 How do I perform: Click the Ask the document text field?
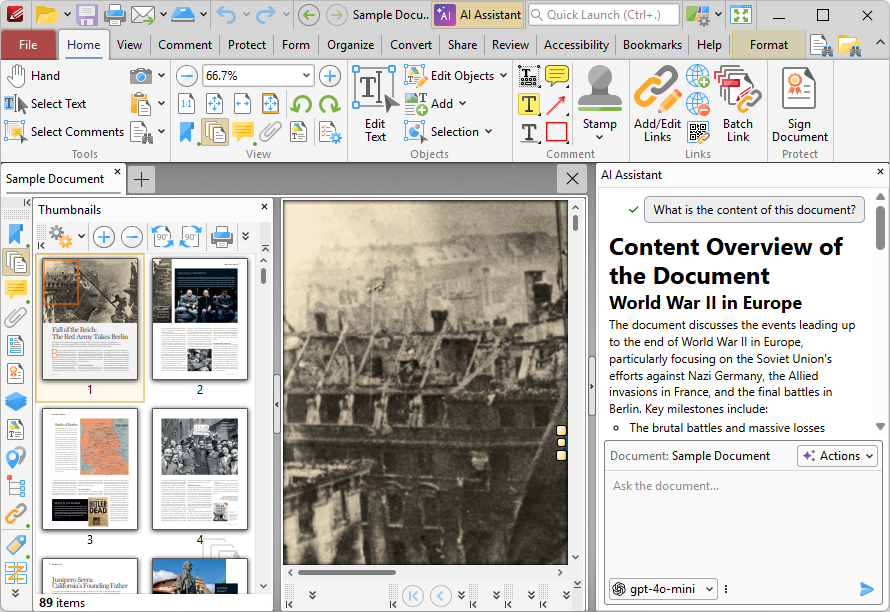pyautogui.click(x=742, y=522)
